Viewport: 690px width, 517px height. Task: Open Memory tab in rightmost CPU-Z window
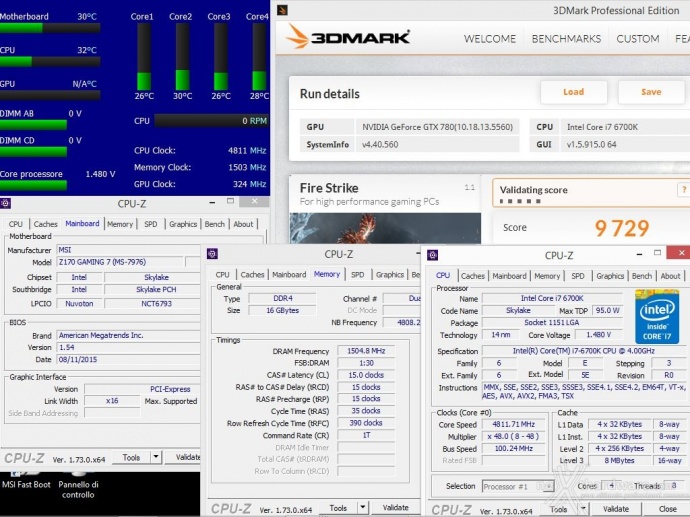point(547,276)
